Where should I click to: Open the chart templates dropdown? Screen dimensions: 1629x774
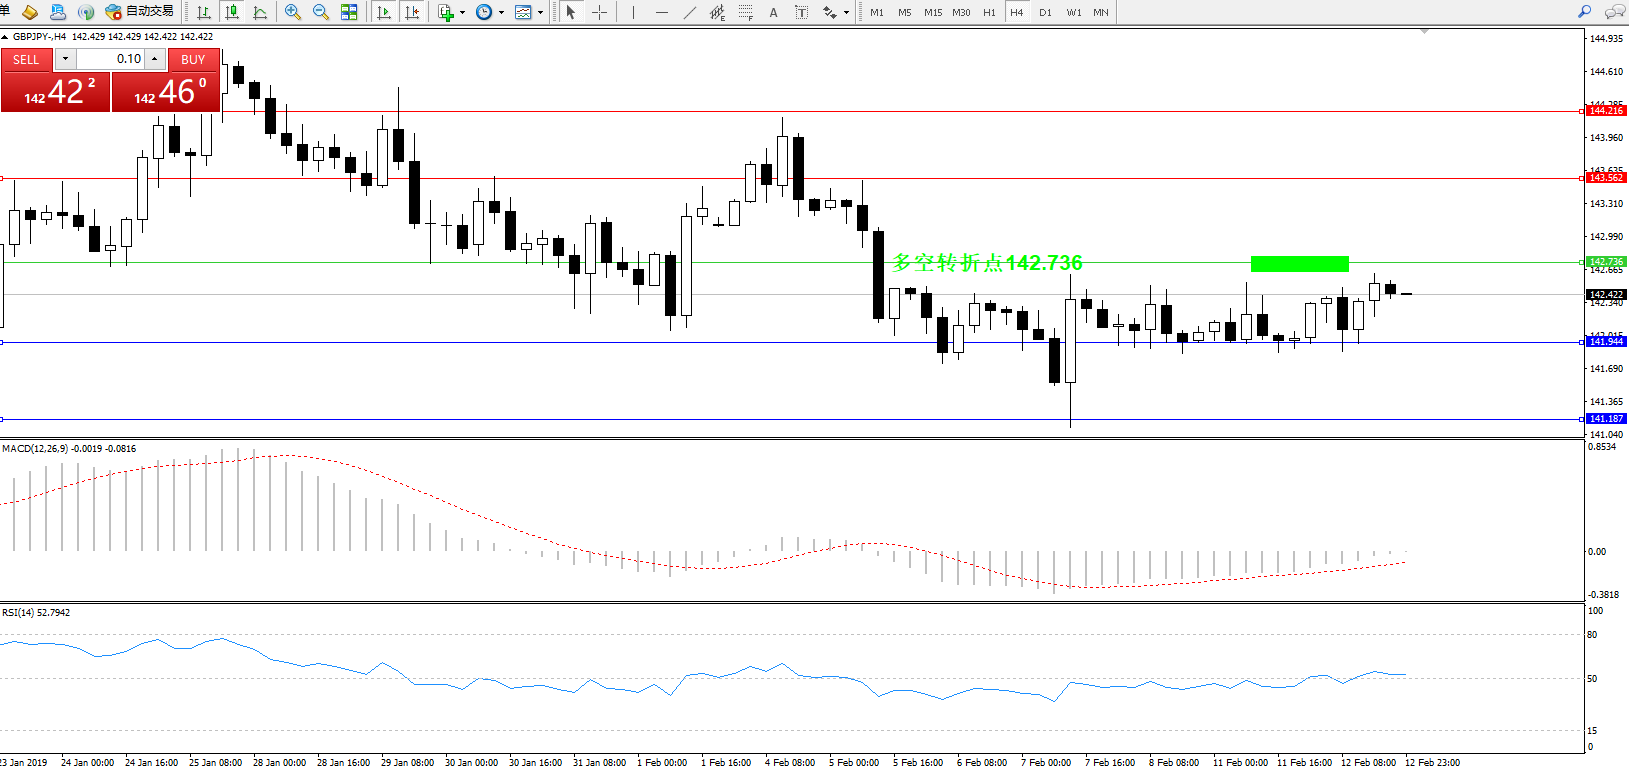[540, 13]
